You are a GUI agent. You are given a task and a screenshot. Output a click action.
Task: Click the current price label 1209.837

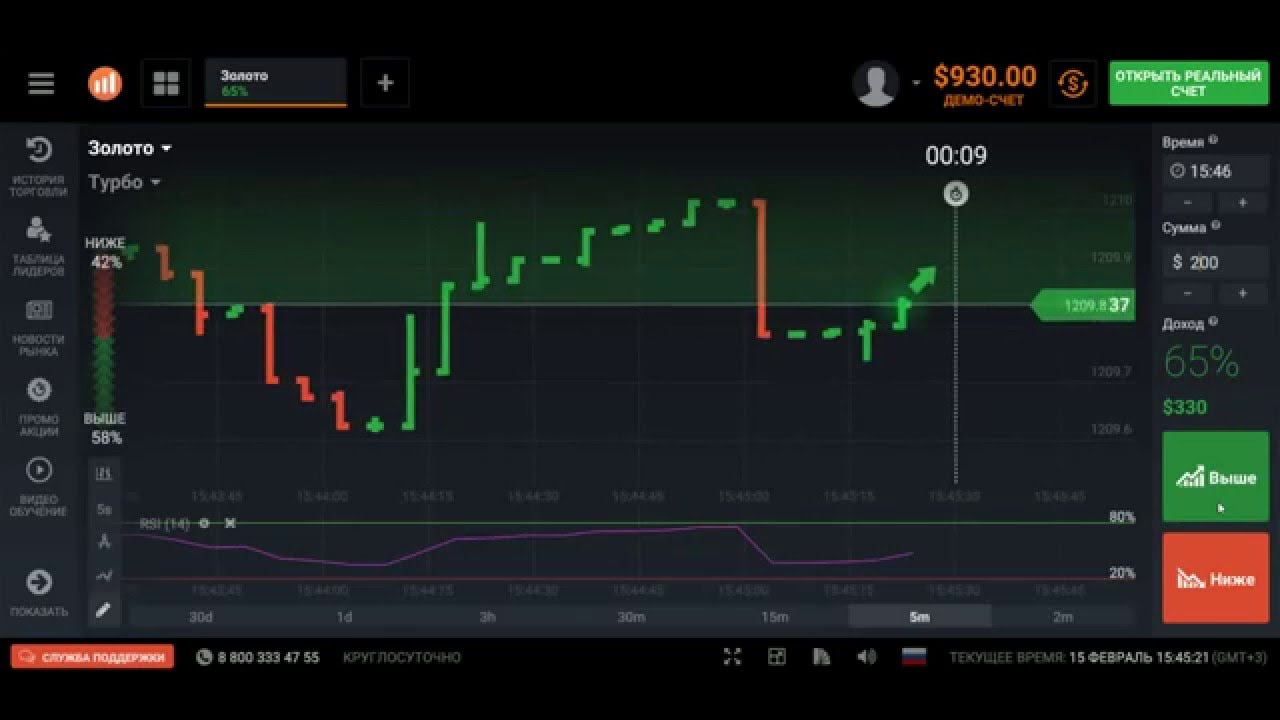1084,305
